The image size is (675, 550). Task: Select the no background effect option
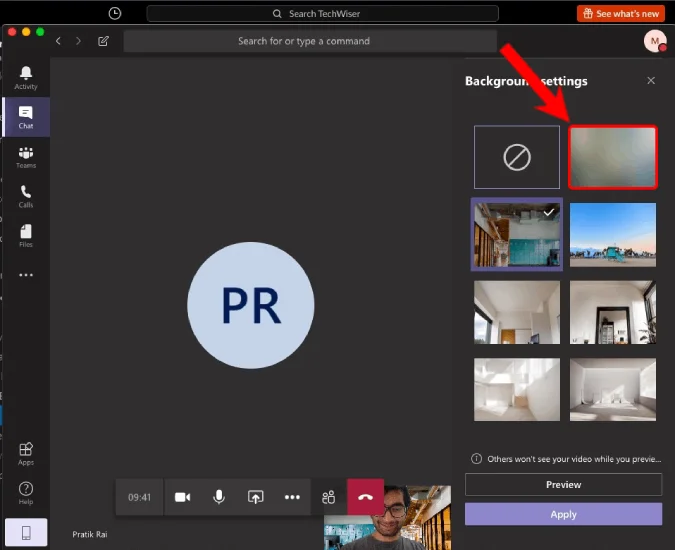click(517, 157)
